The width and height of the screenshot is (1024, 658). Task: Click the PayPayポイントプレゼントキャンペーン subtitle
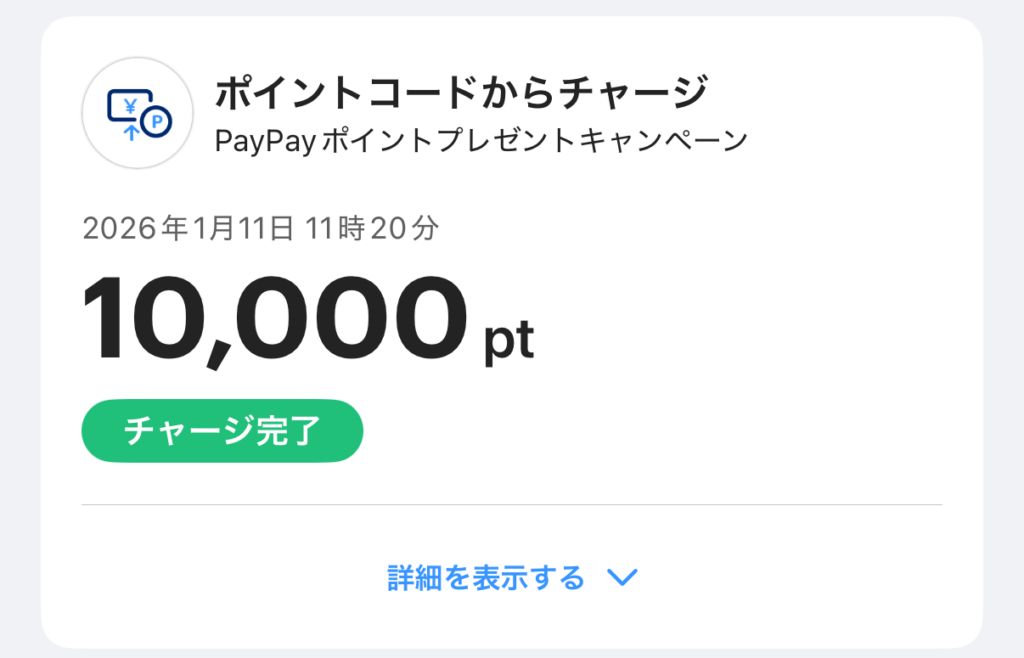481,141
